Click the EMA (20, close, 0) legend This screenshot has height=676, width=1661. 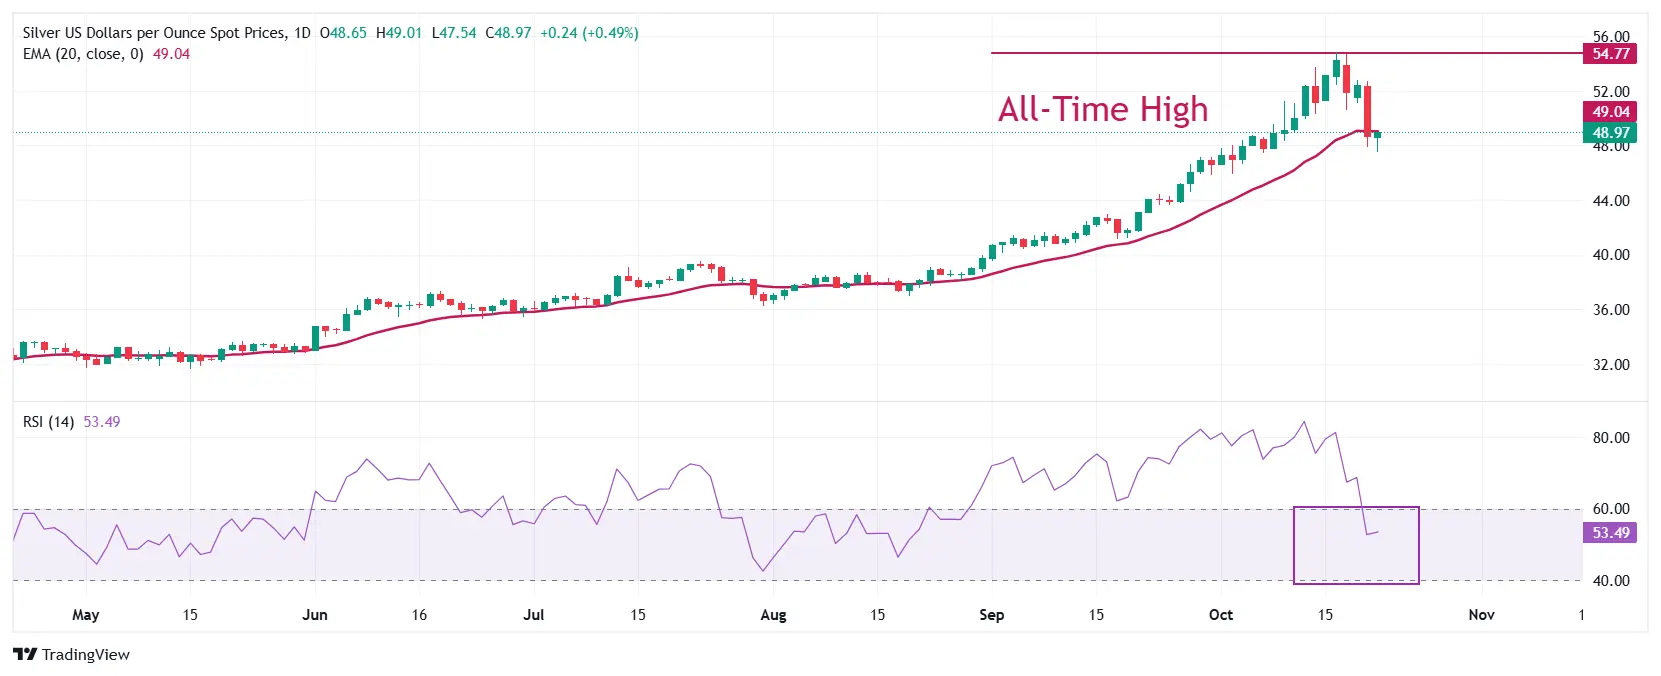83,54
